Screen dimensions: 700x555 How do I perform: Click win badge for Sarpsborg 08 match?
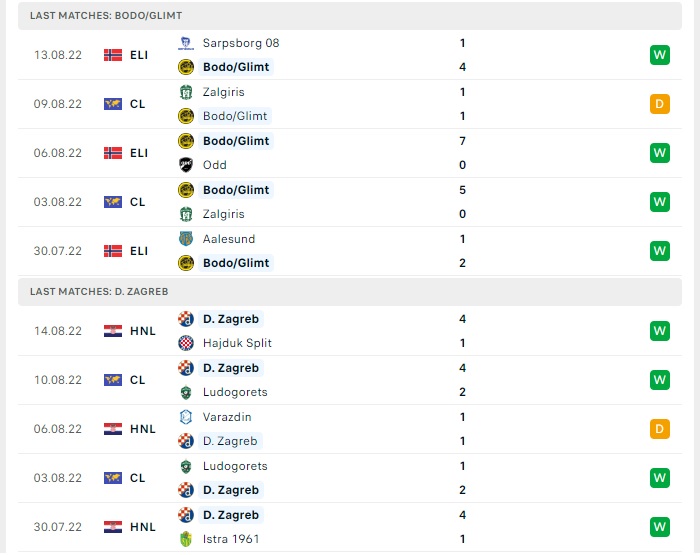pyautogui.click(x=660, y=55)
